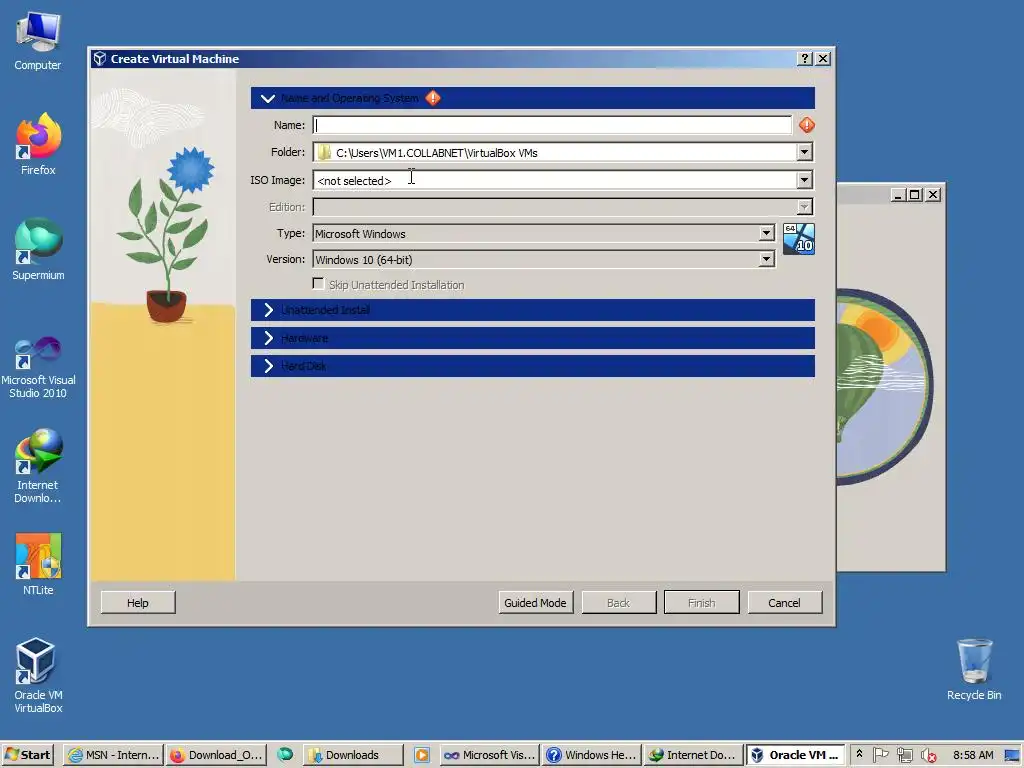The image size is (1024, 768).
Task: Switch to Oracle VM taskbar item
Action: (x=796, y=755)
